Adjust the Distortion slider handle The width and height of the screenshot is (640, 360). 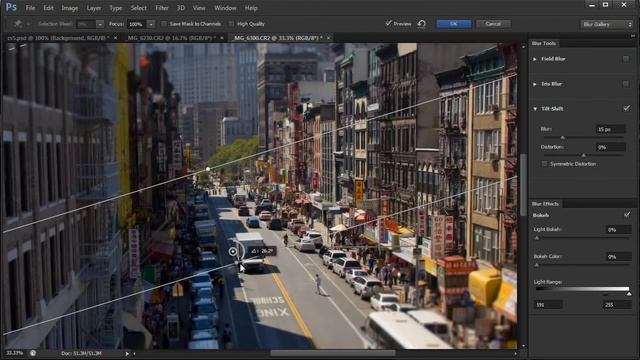584,156
